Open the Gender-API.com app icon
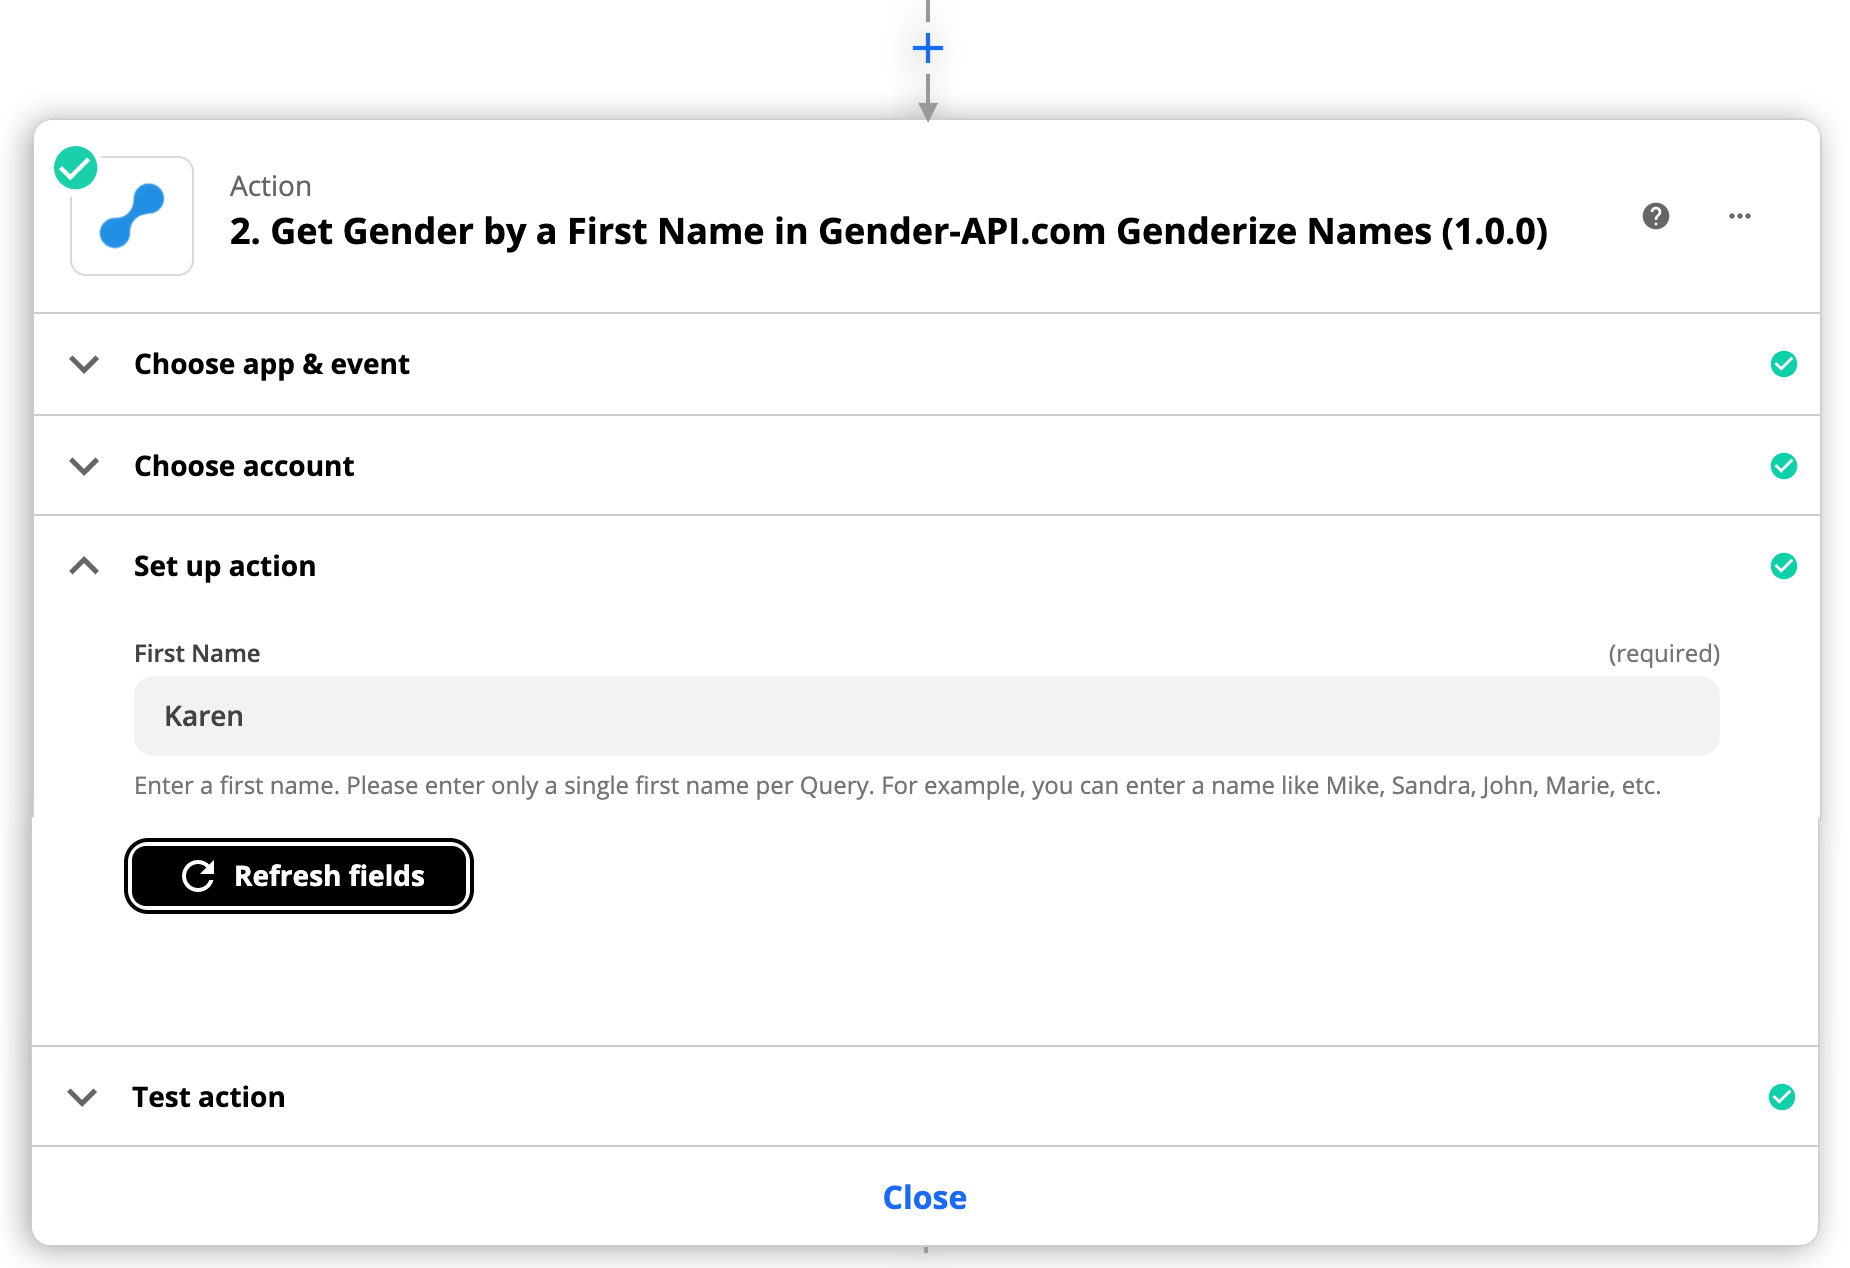The height and width of the screenshot is (1268, 1850). pos(131,215)
